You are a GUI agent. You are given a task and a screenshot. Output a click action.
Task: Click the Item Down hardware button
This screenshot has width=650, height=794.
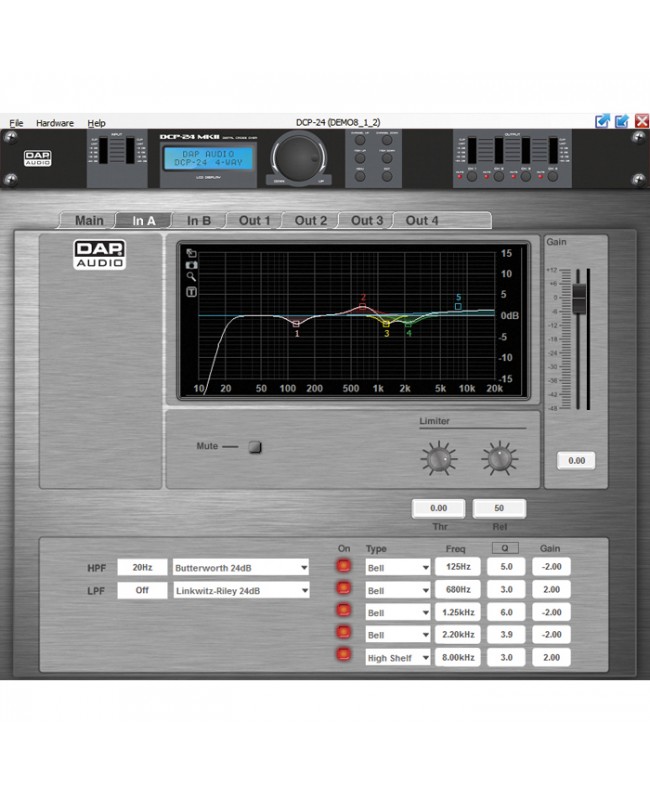click(x=387, y=158)
